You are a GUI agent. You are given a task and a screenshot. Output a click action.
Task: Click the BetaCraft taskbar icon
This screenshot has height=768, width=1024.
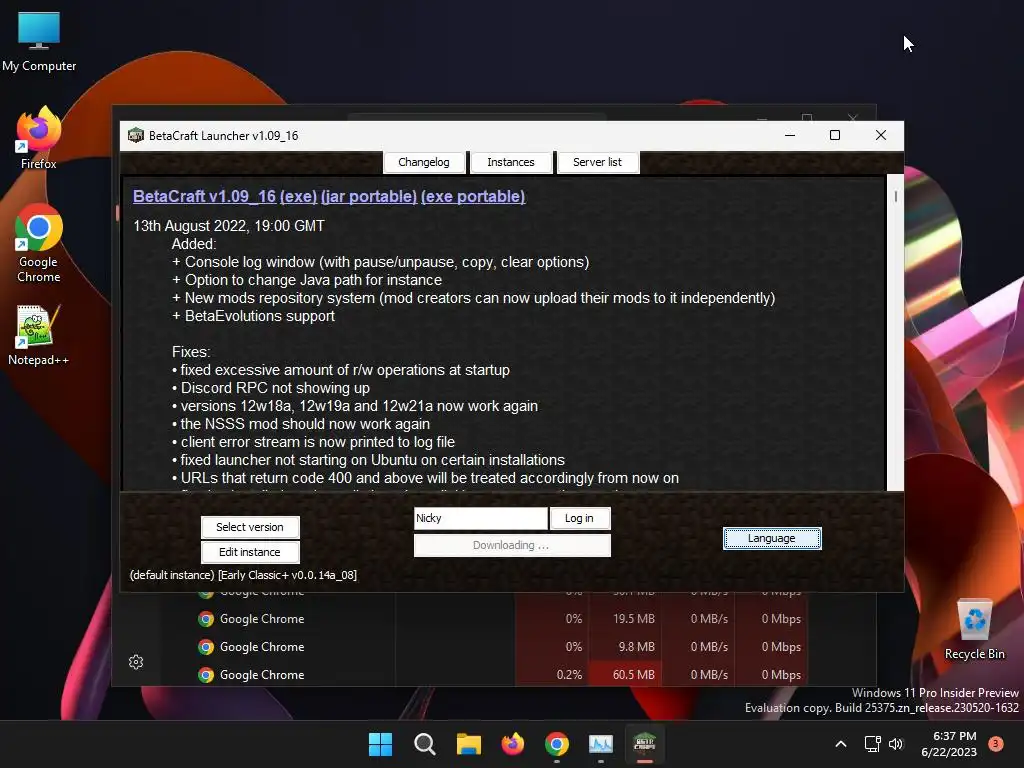tap(645, 744)
